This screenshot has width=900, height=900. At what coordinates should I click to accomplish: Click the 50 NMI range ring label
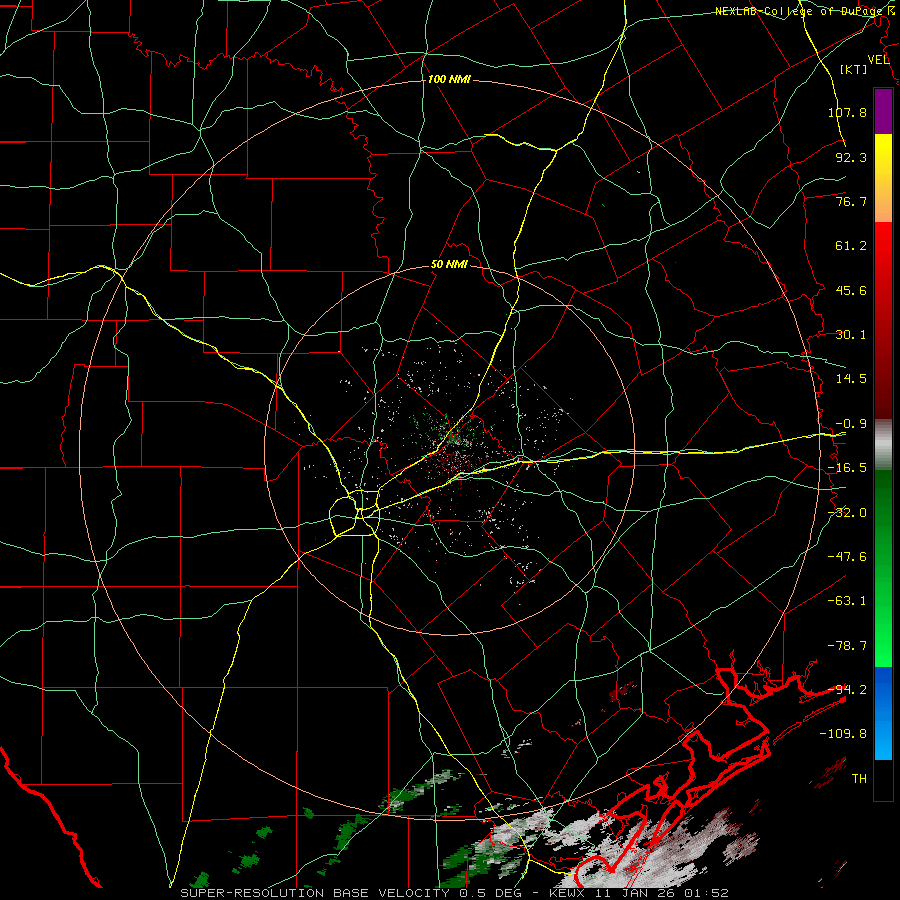pos(449,265)
